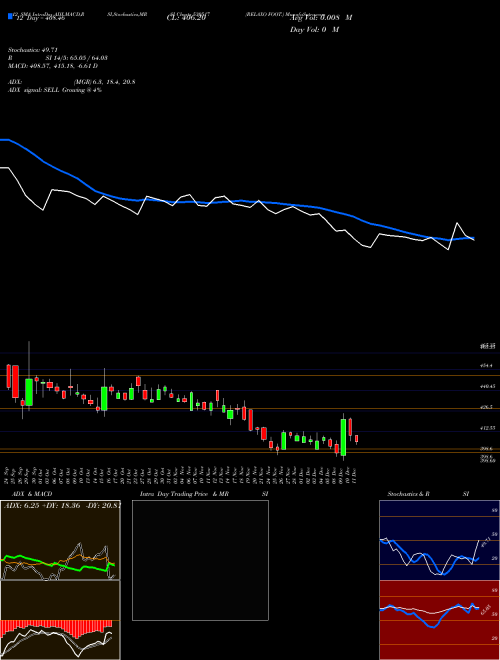Click the 'Avg Vol: 0.008 M' label
This screenshot has height=660, width=500.
(321, 18)
